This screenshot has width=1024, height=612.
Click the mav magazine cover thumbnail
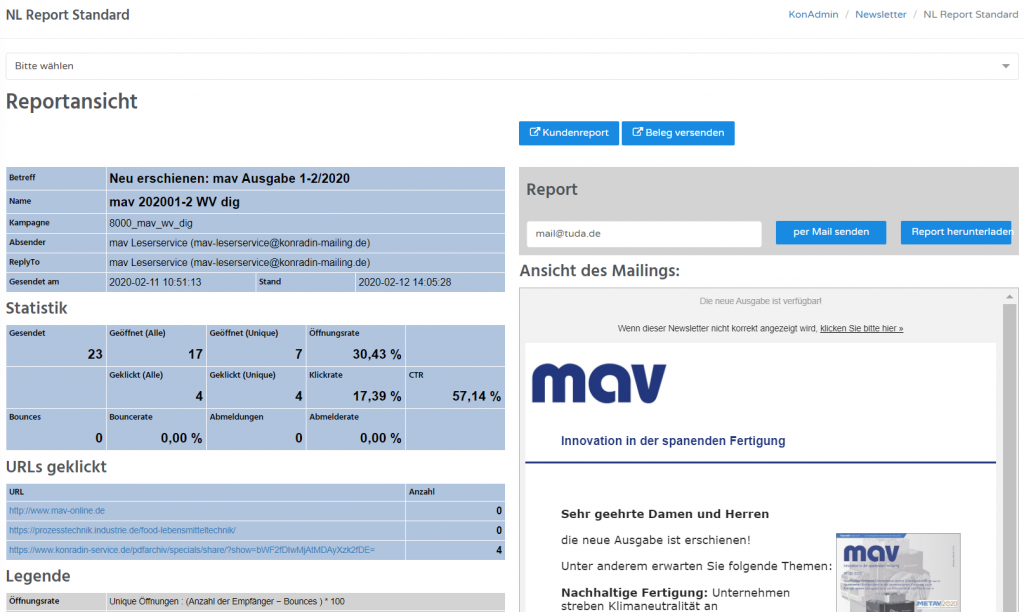pyautogui.click(x=898, y=572)
